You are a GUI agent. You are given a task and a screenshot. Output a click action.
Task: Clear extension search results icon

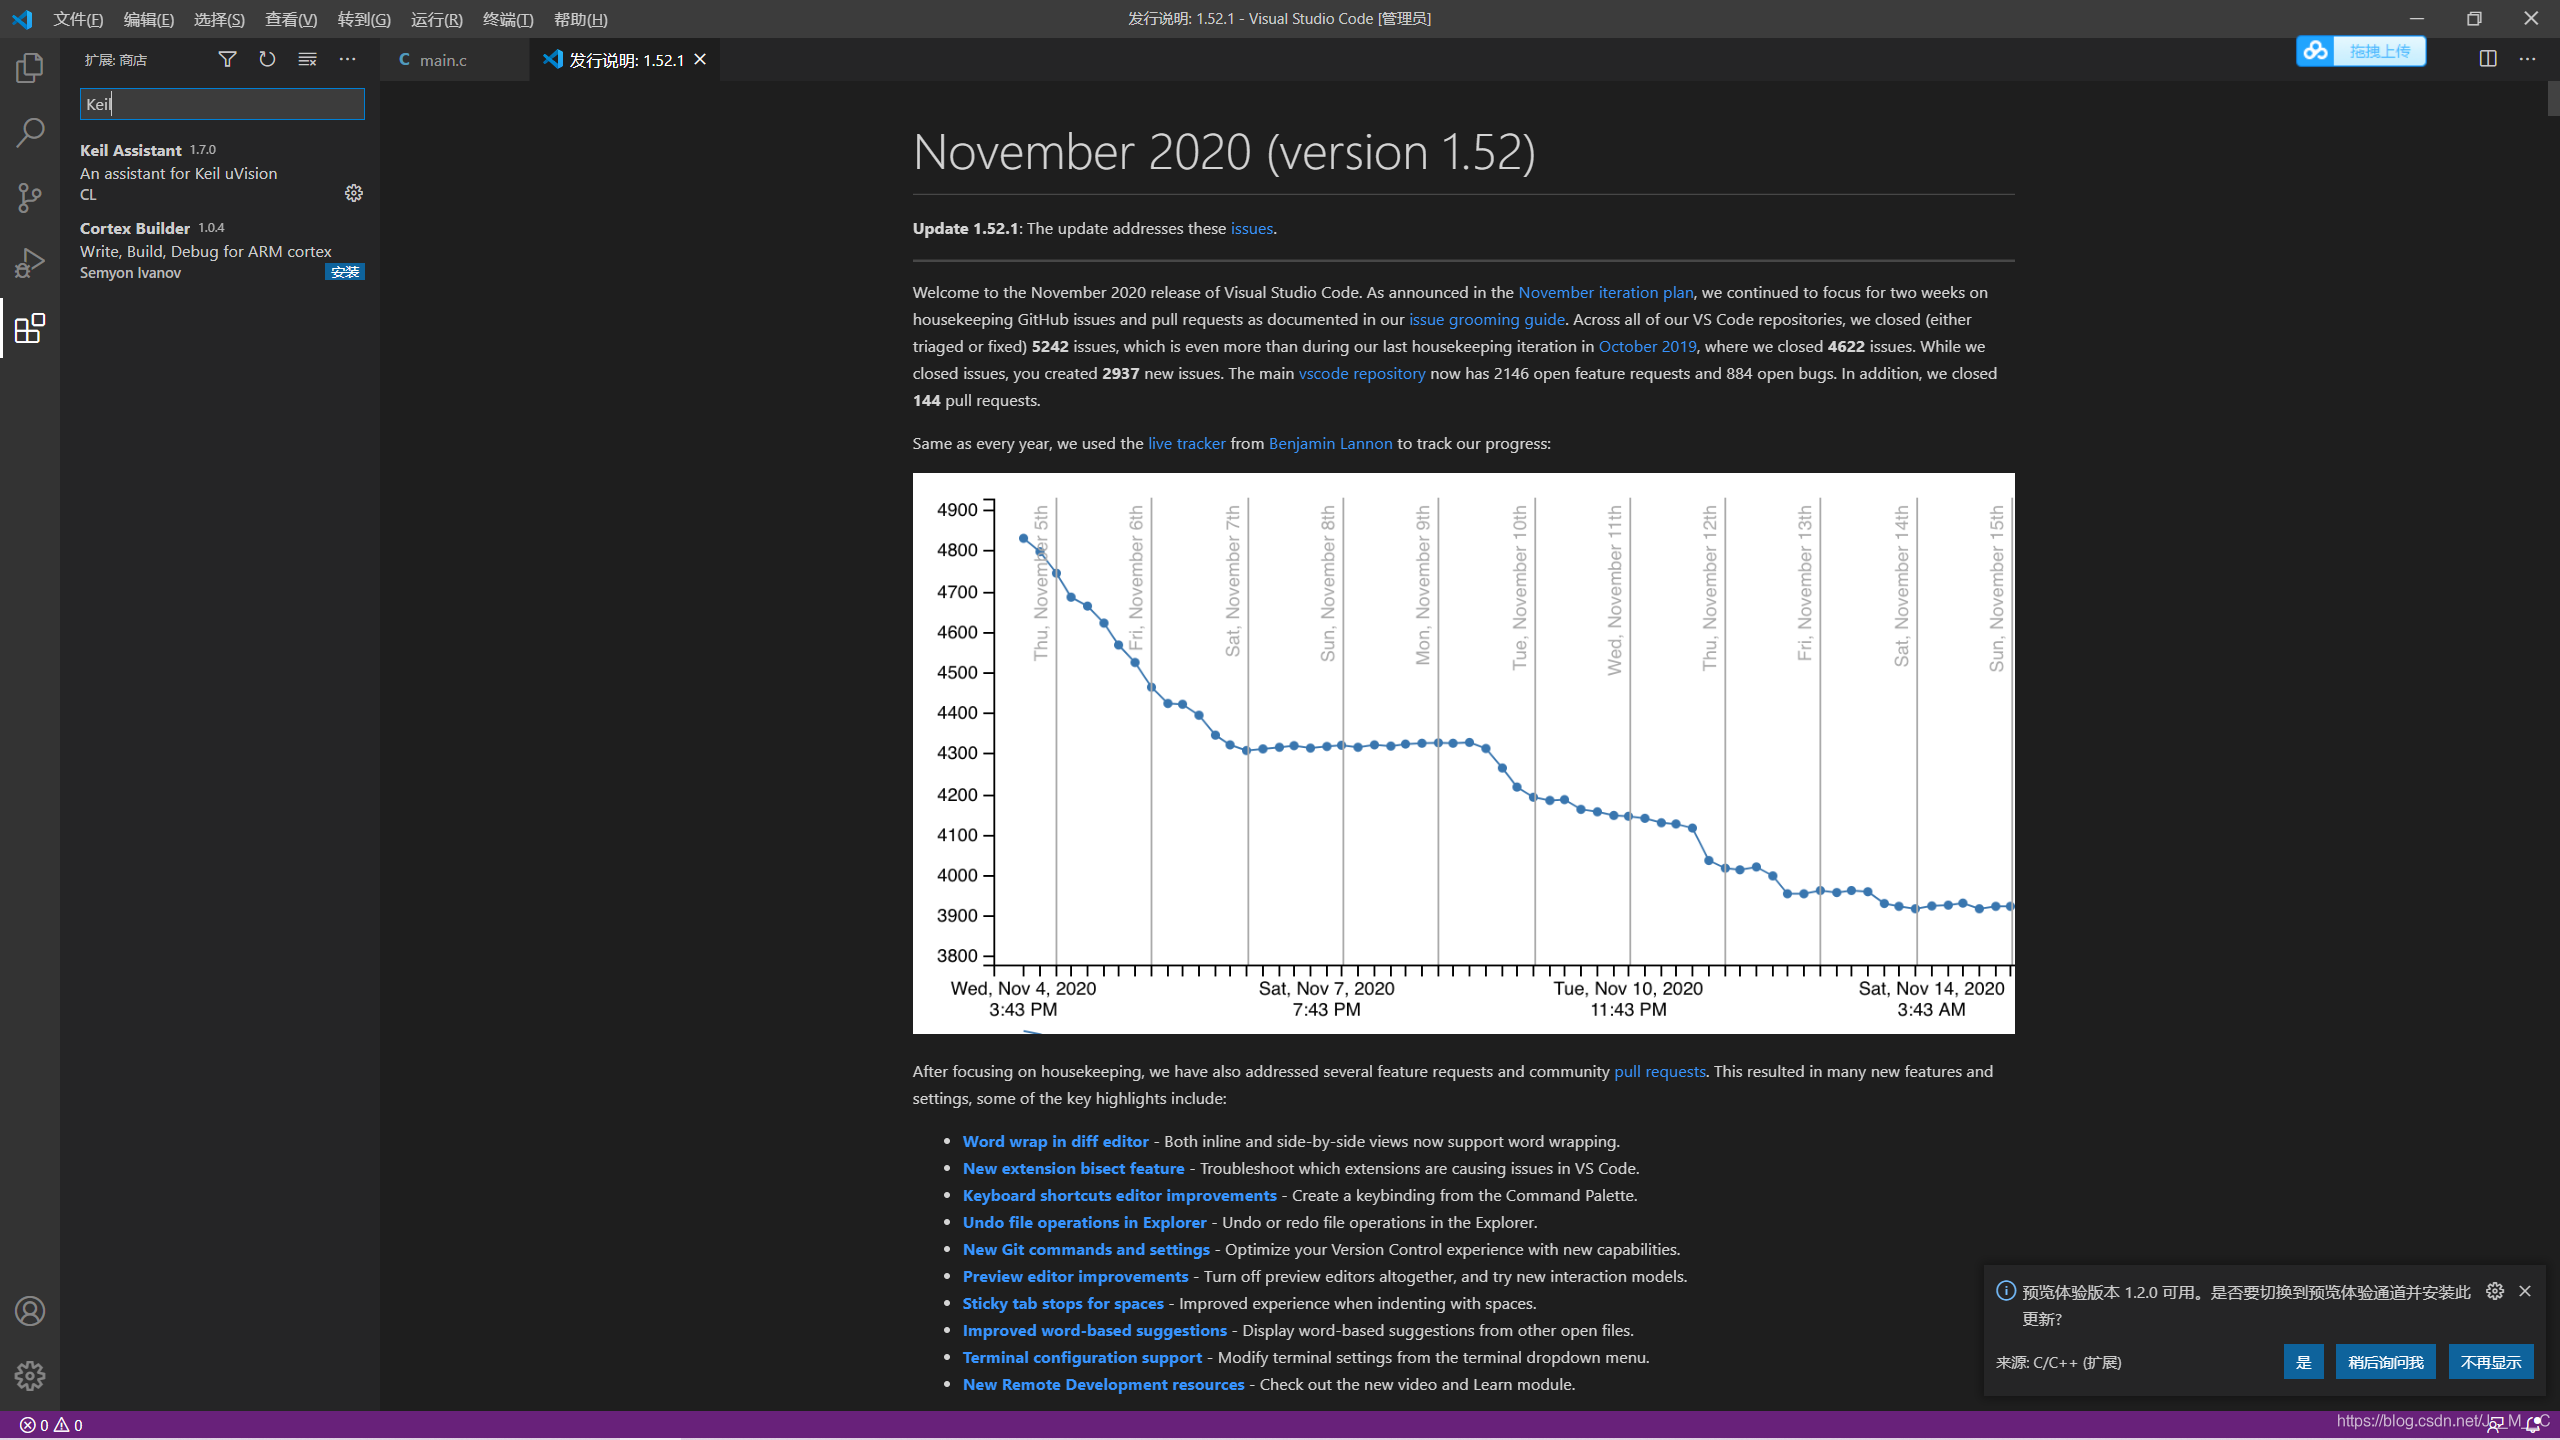(x=307, y=59)
